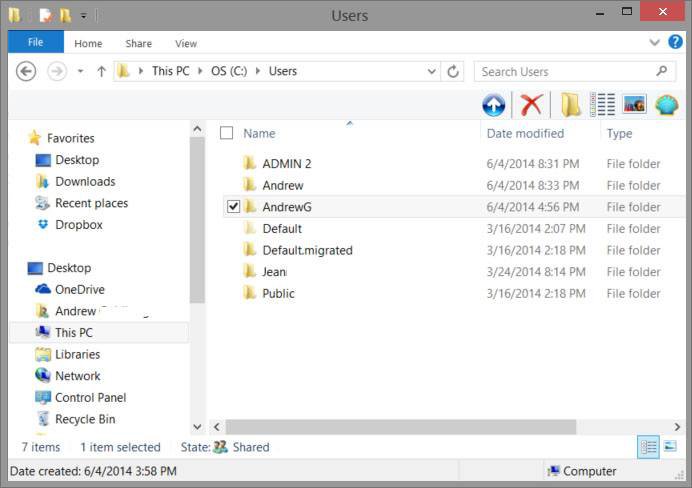Click the up one level arrow

pyautogui.click(x=101, y=72)
